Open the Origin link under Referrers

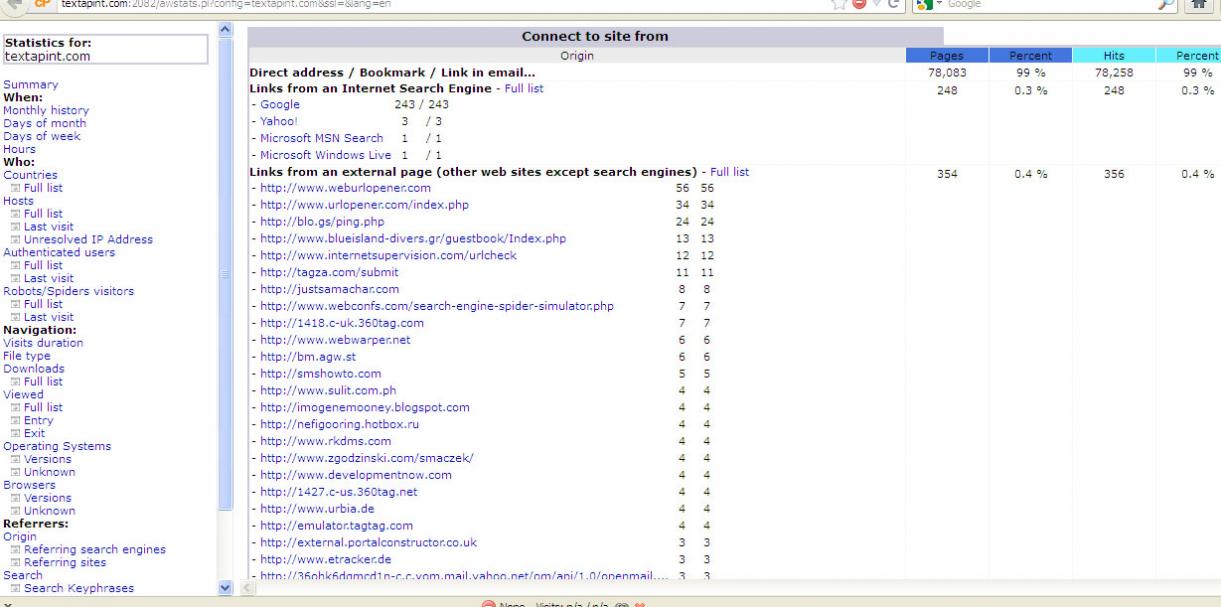tap(20, 537)
